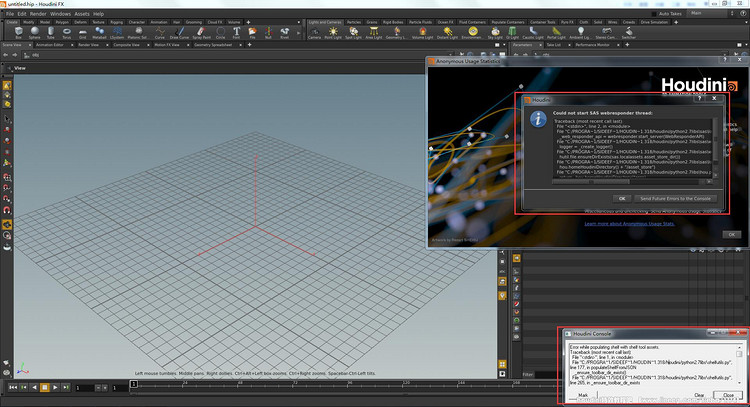The image size is (750, 407).
Task: Open the Main take dropdown
Action: coord(711,13)
